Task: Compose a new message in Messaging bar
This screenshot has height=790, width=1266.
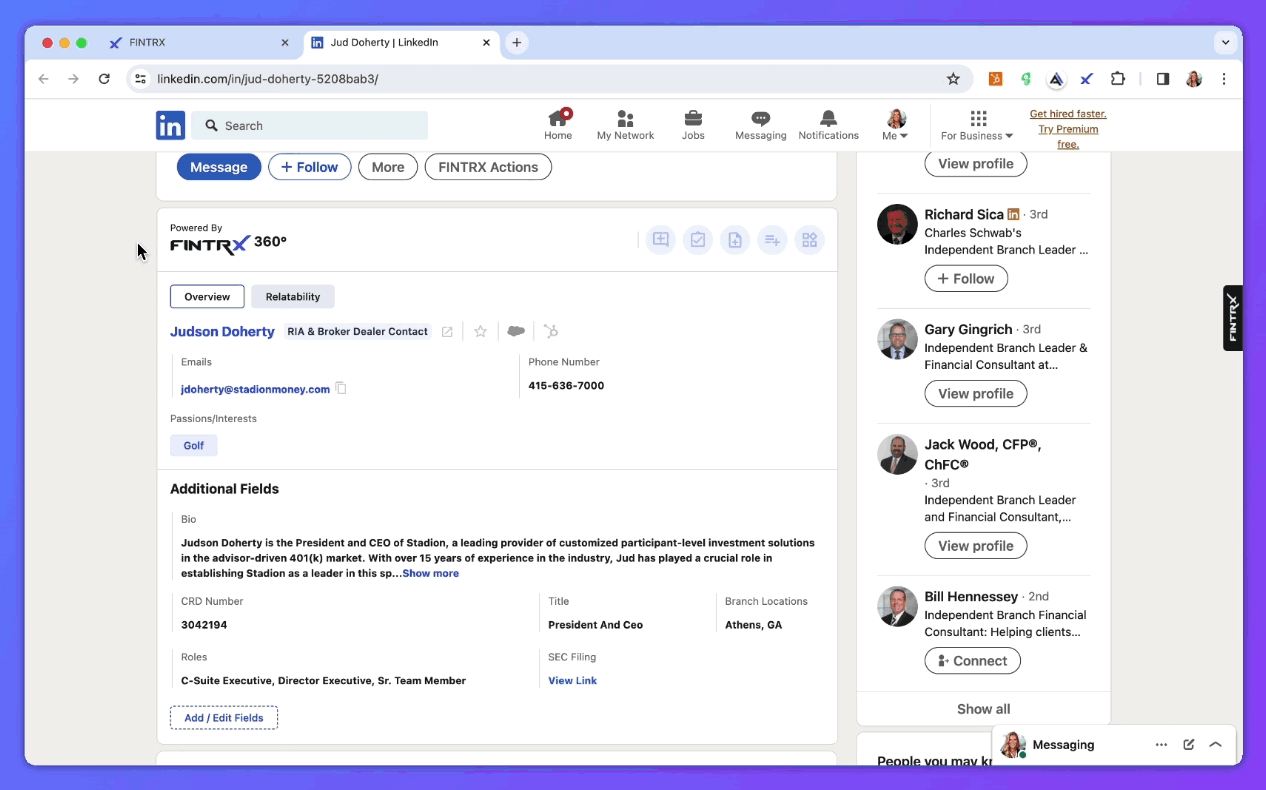Action: pos(1189,745)
